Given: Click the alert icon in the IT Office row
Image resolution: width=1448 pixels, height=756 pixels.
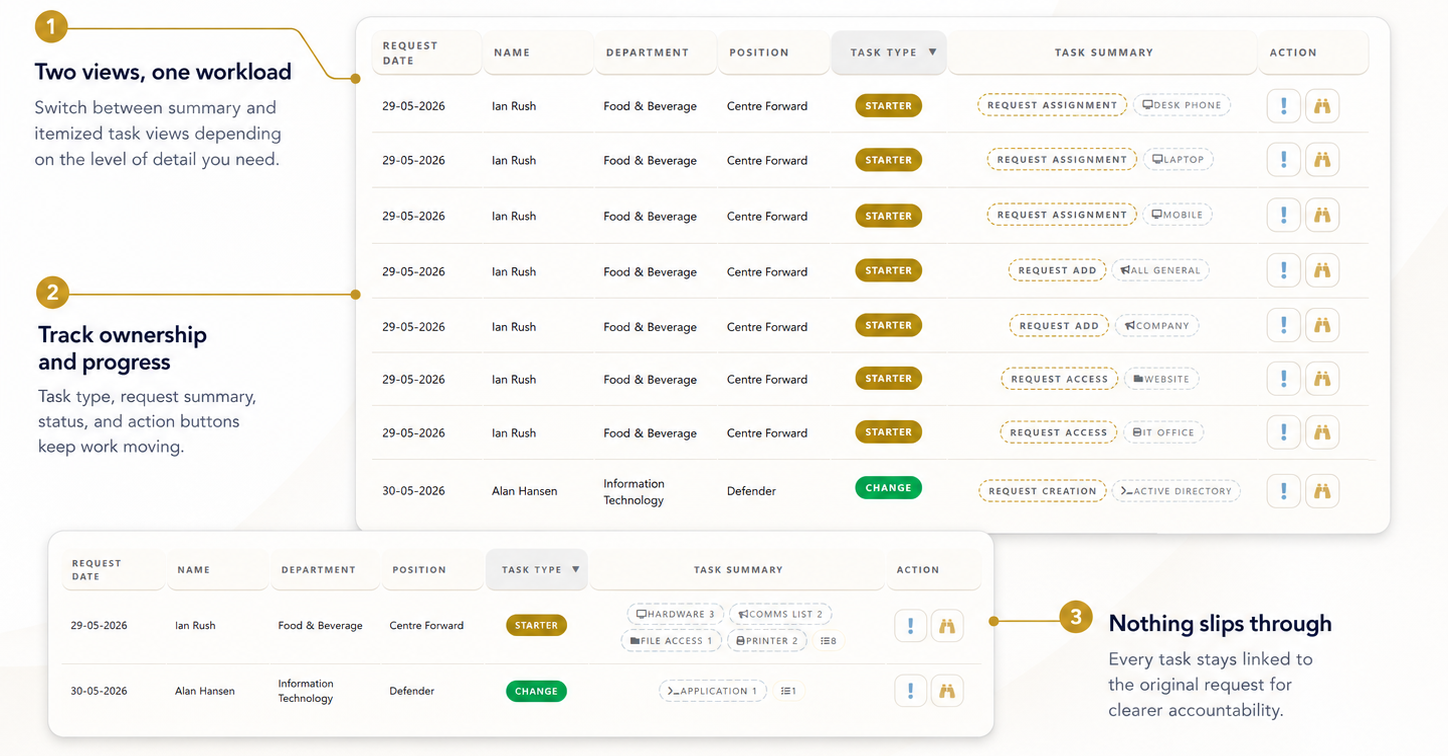Looking at the screenshot, I should [1283, 433].
